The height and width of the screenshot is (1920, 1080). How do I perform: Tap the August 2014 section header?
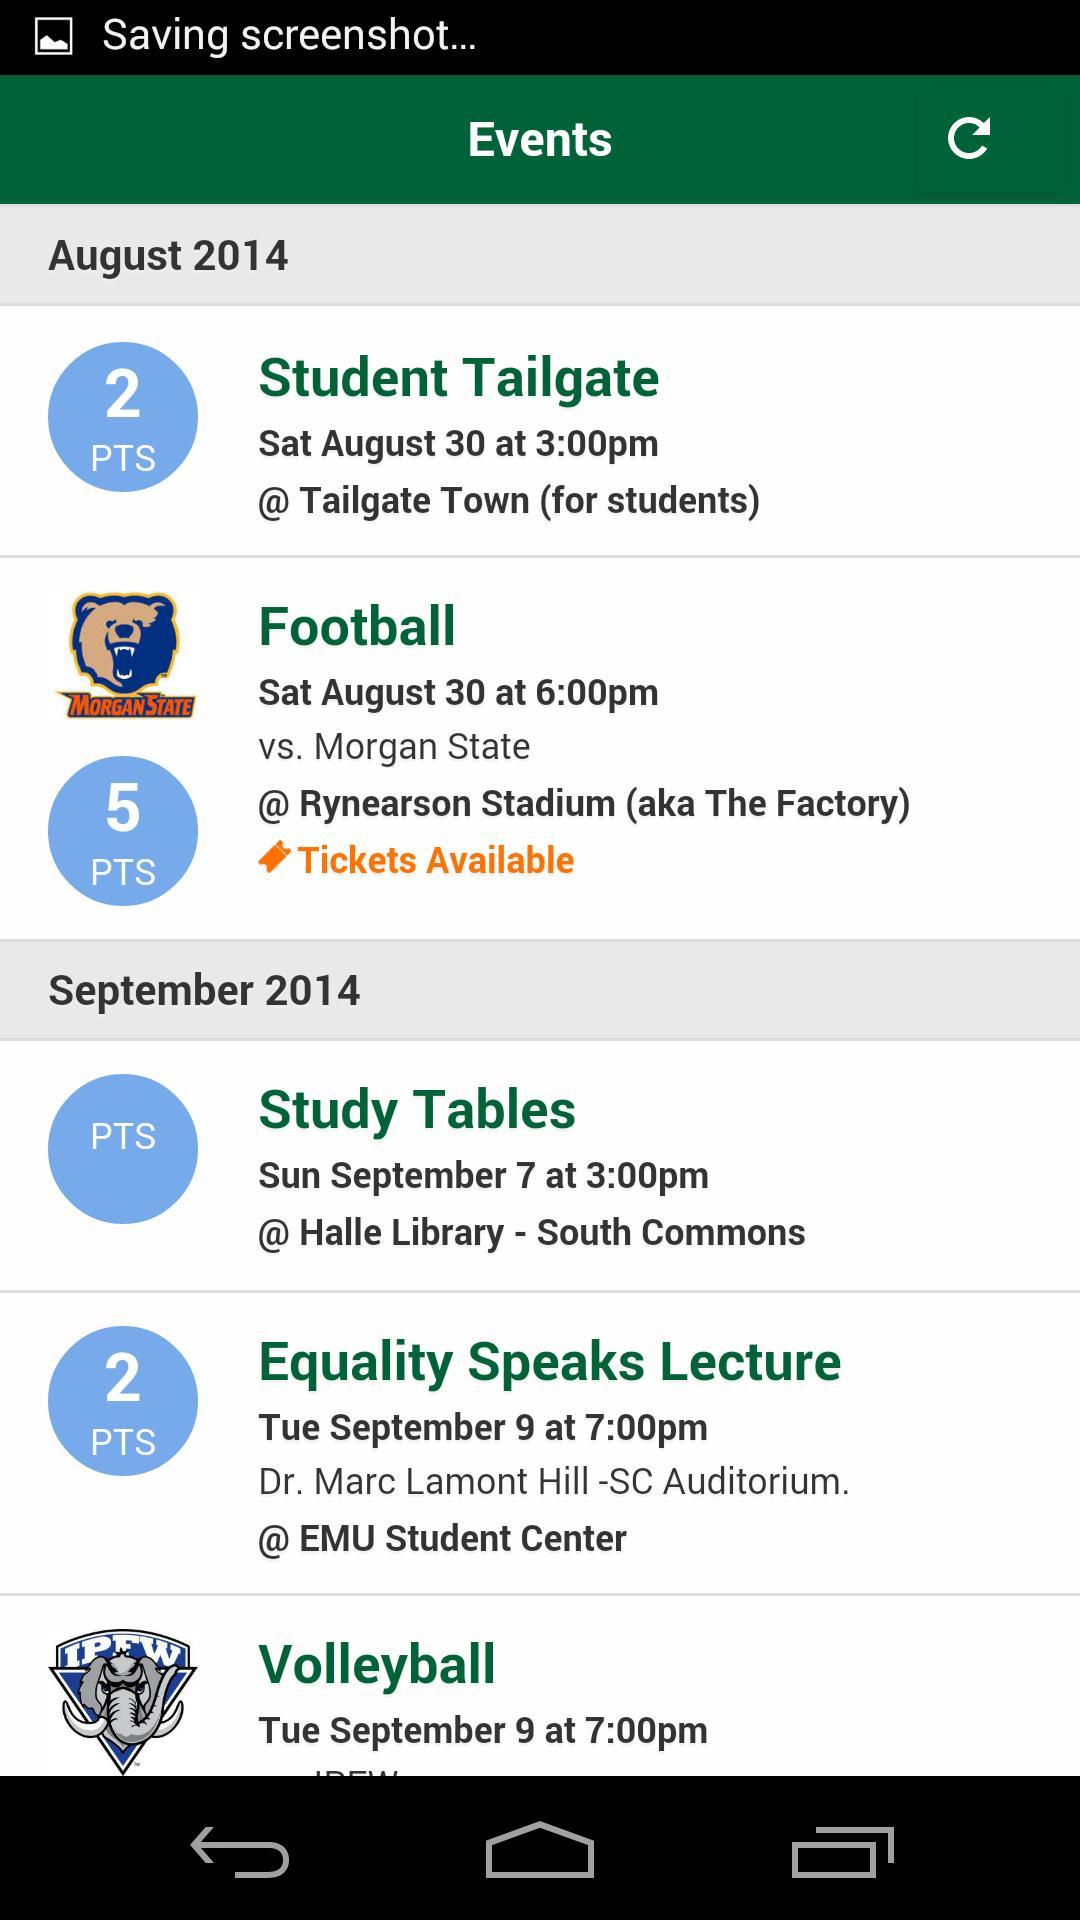168,255
